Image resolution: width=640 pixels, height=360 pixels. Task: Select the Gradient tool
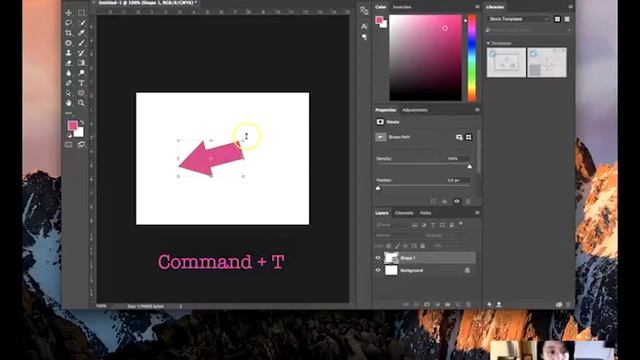click(81, 63)
